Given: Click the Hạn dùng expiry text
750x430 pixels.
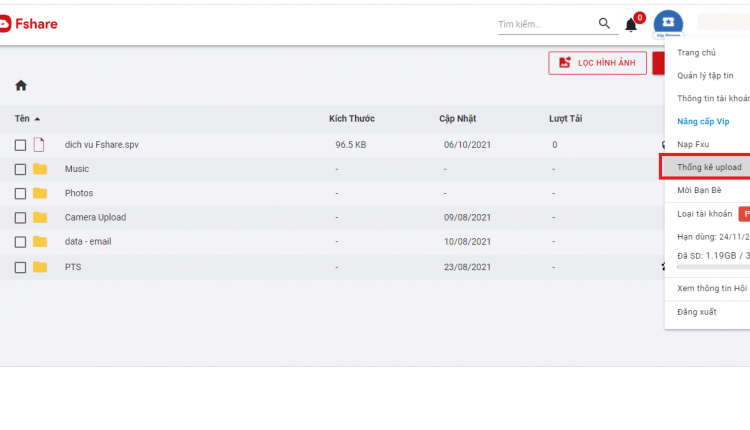Looking at the screenshot, I should (x=713, y=237).
